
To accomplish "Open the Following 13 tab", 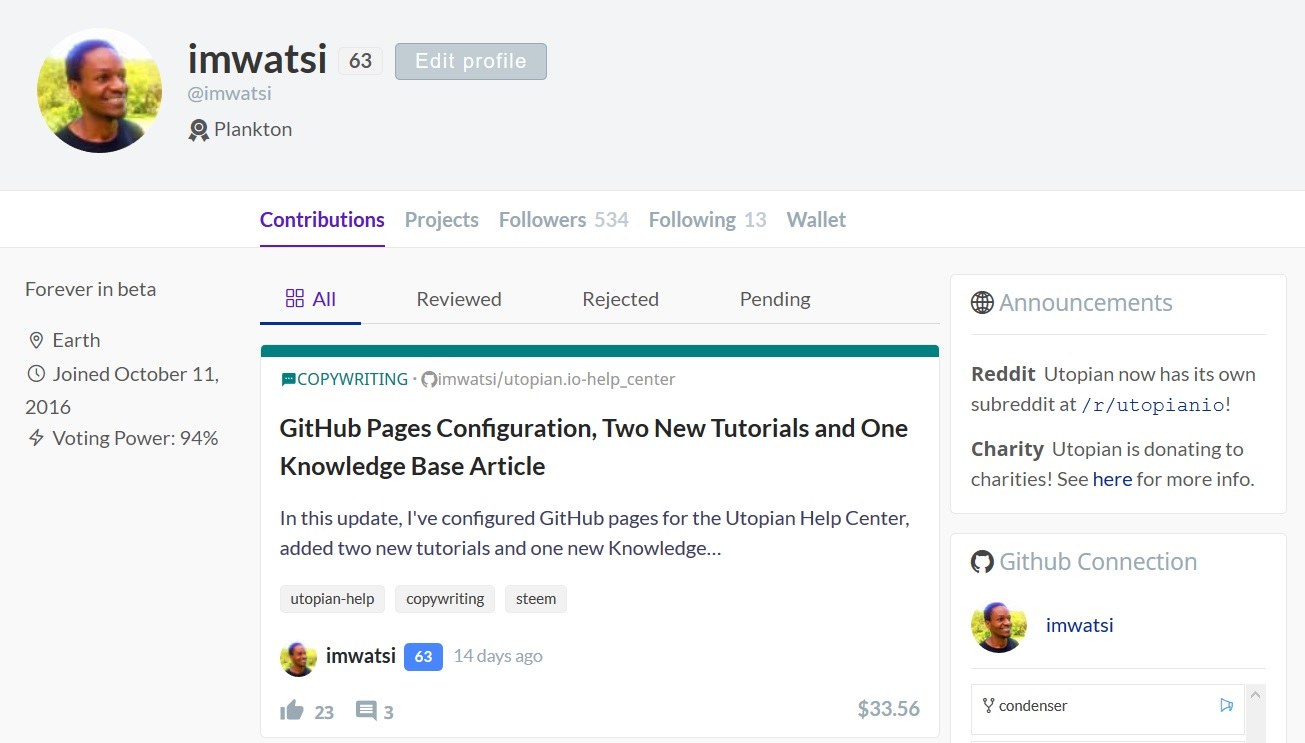I will pyautogui.click(x=708, y=219).
